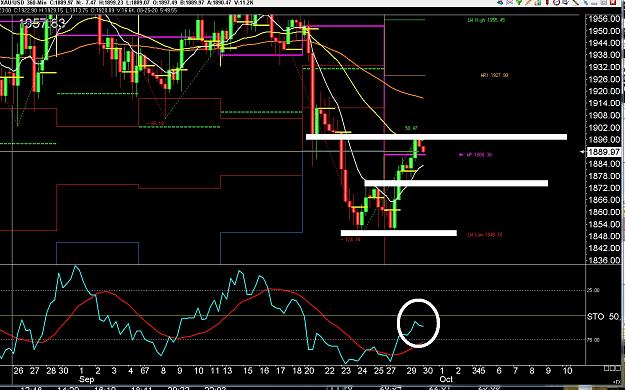Click the U4 High level label
Image resolution: width=625 pixels, height=390 pixels.
tap(486, 20)
